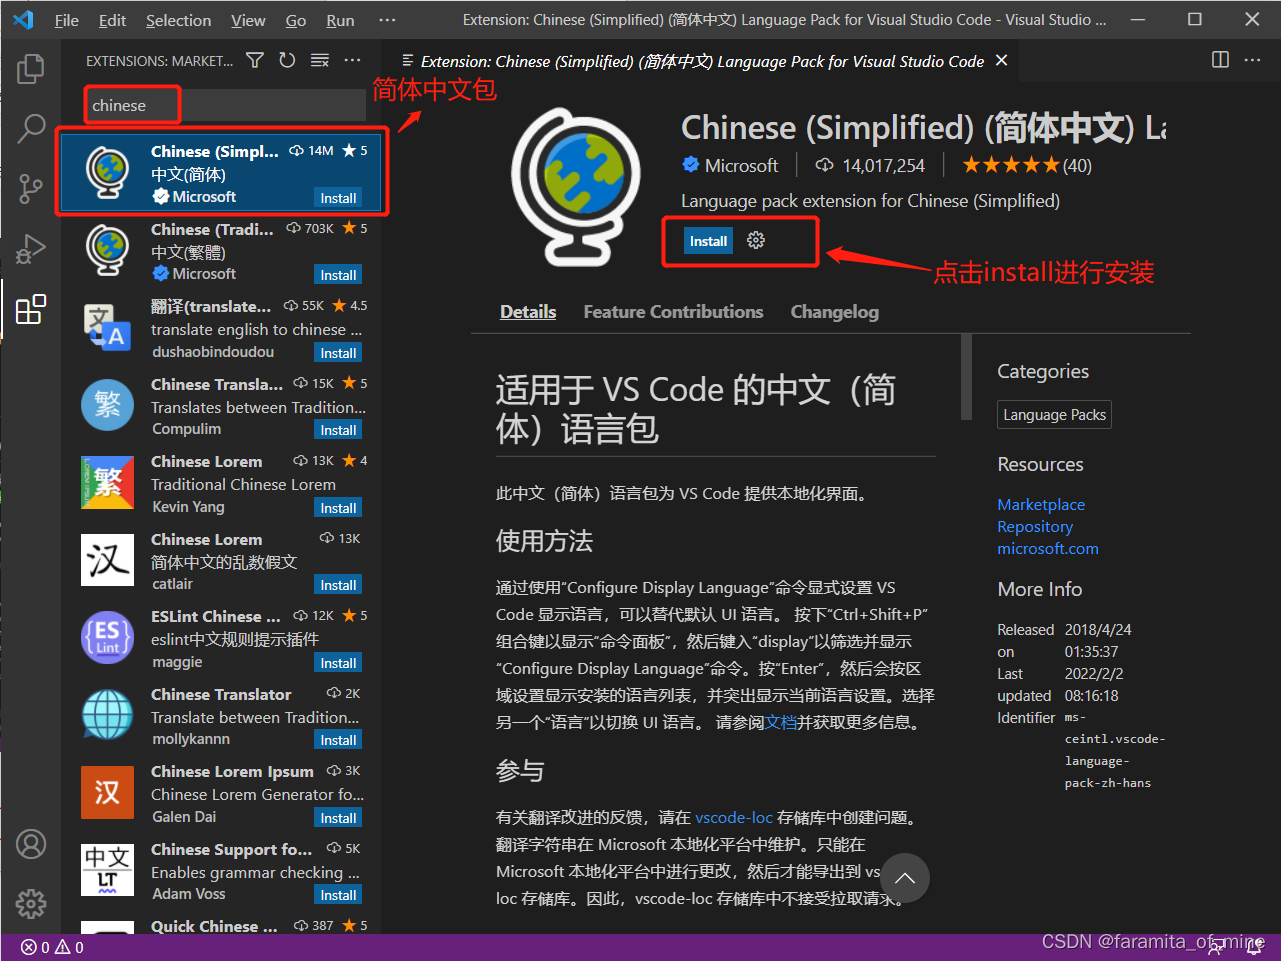The width and height of the screenshot is (1281, 961).
Task: Switch to the Changelog tab
Action: tap(834, 312)
